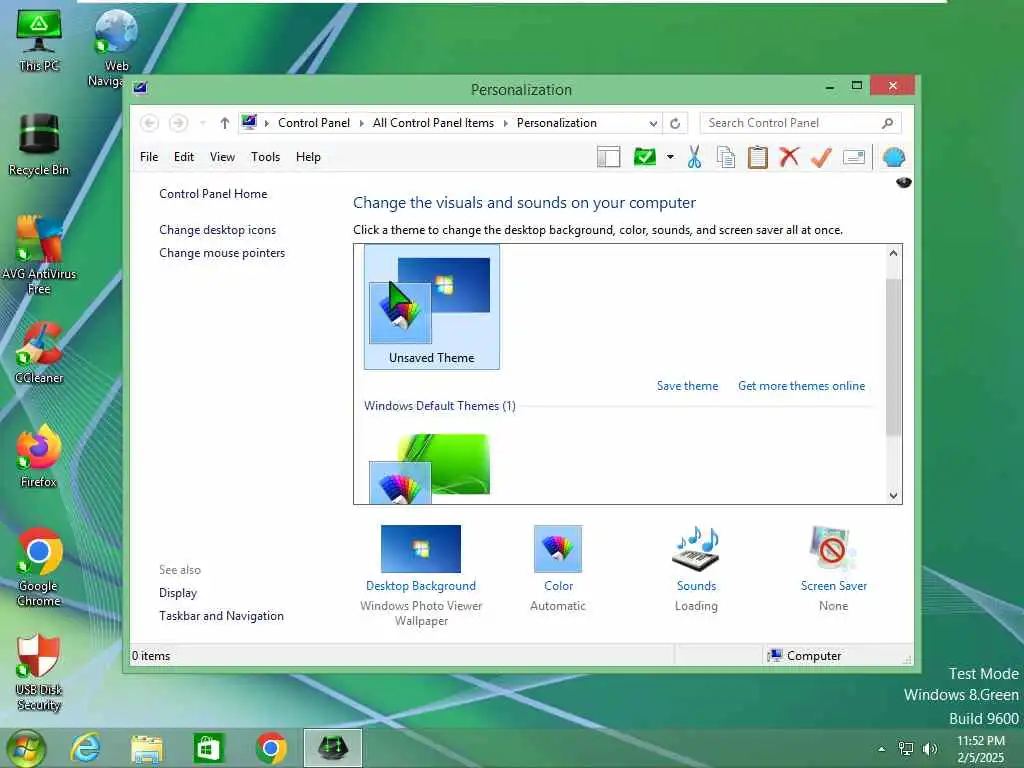Screen dimensions: 1024x768
Task: Select the Unsaved Theme thumbnail
Action: coord(432,307)
